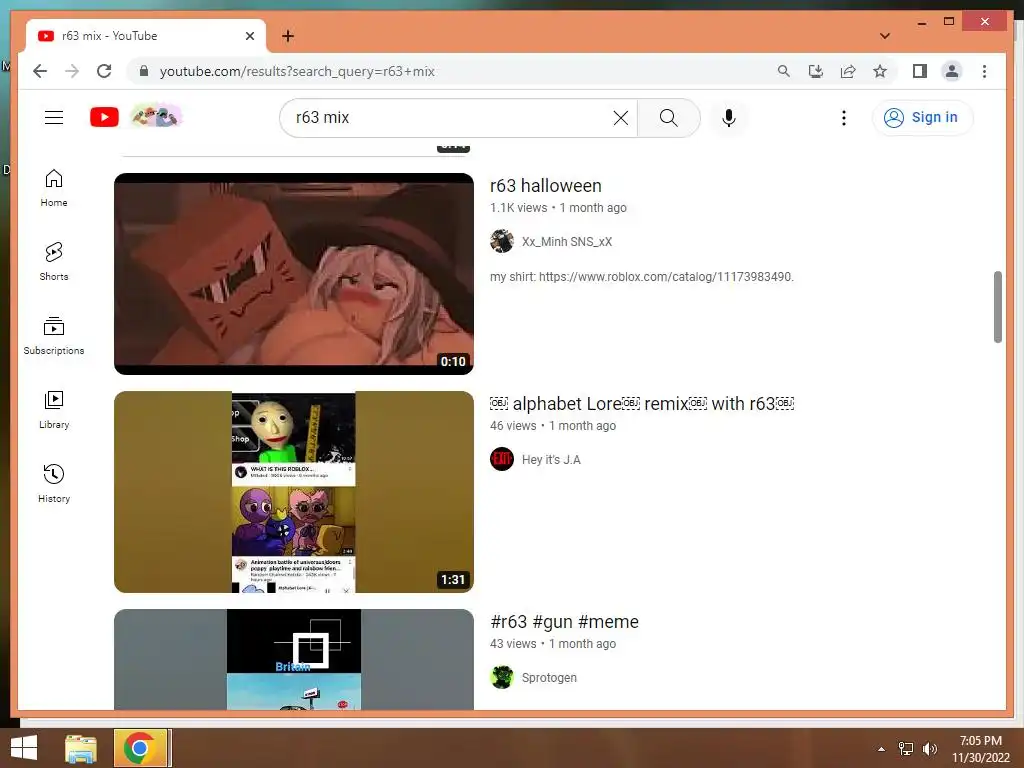The image size is (1024, 768).
Task: Open the Hey it's J.A channel name
Action: click(x=551, y=460)
